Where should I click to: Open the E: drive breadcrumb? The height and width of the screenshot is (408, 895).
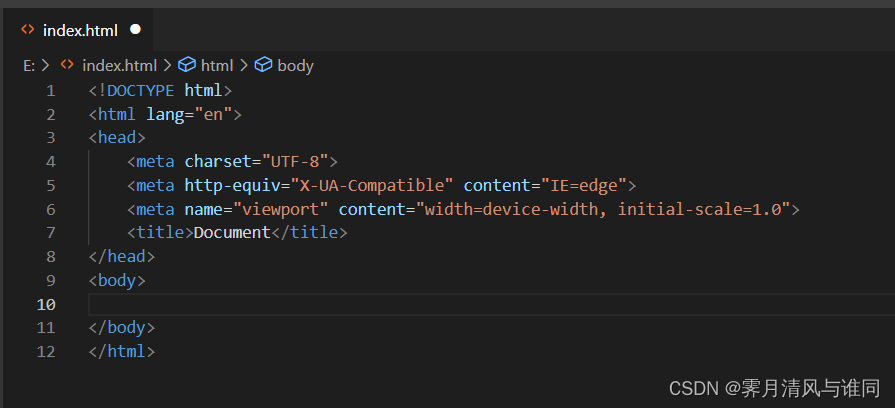coord(29,65)
